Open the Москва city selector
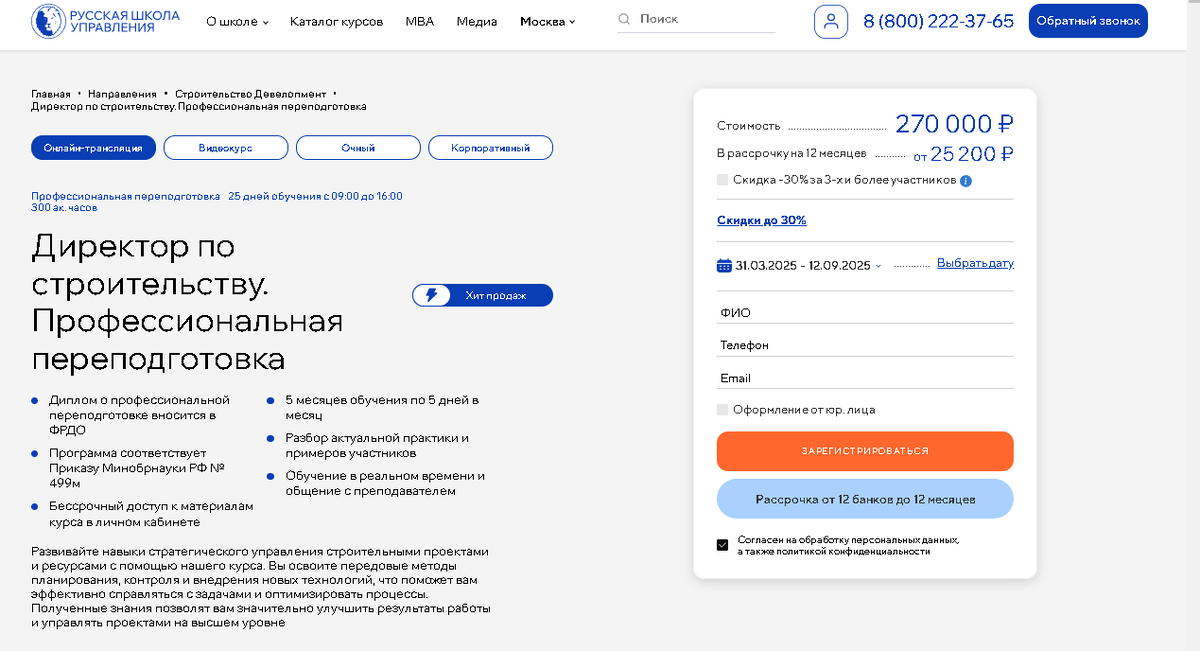This screenshot has height=651, width=1200. point(546,19)
